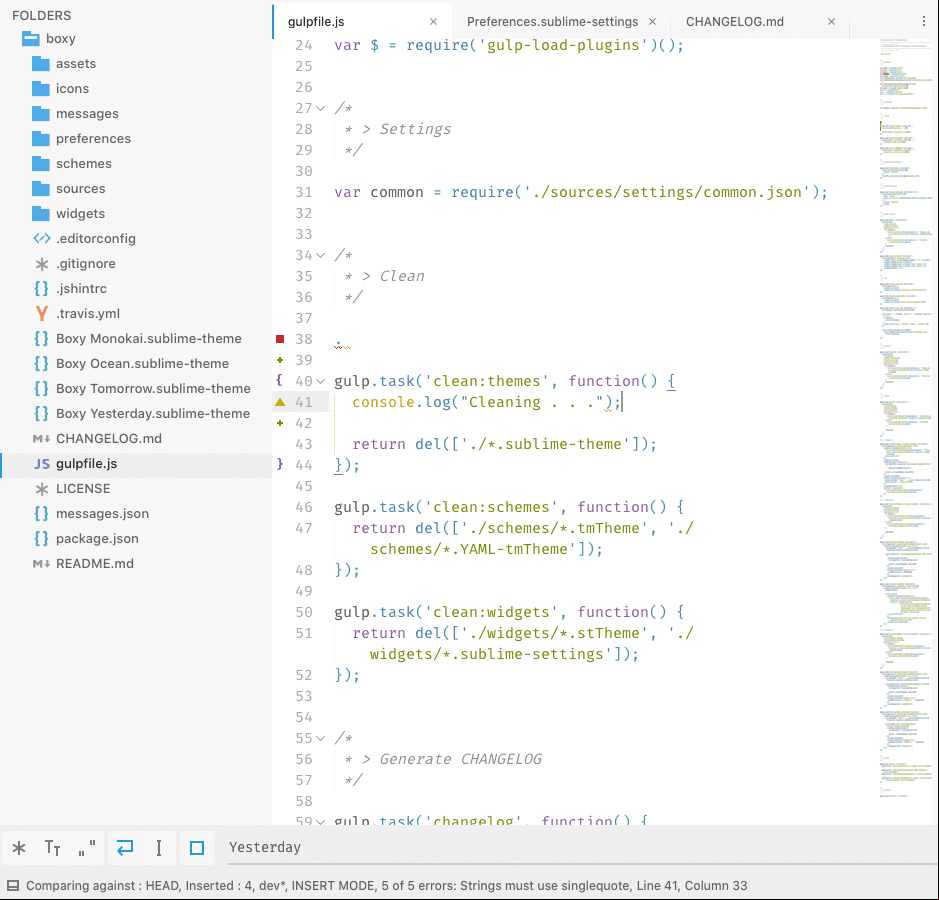Expand the assets folder

tap(41, 63)
